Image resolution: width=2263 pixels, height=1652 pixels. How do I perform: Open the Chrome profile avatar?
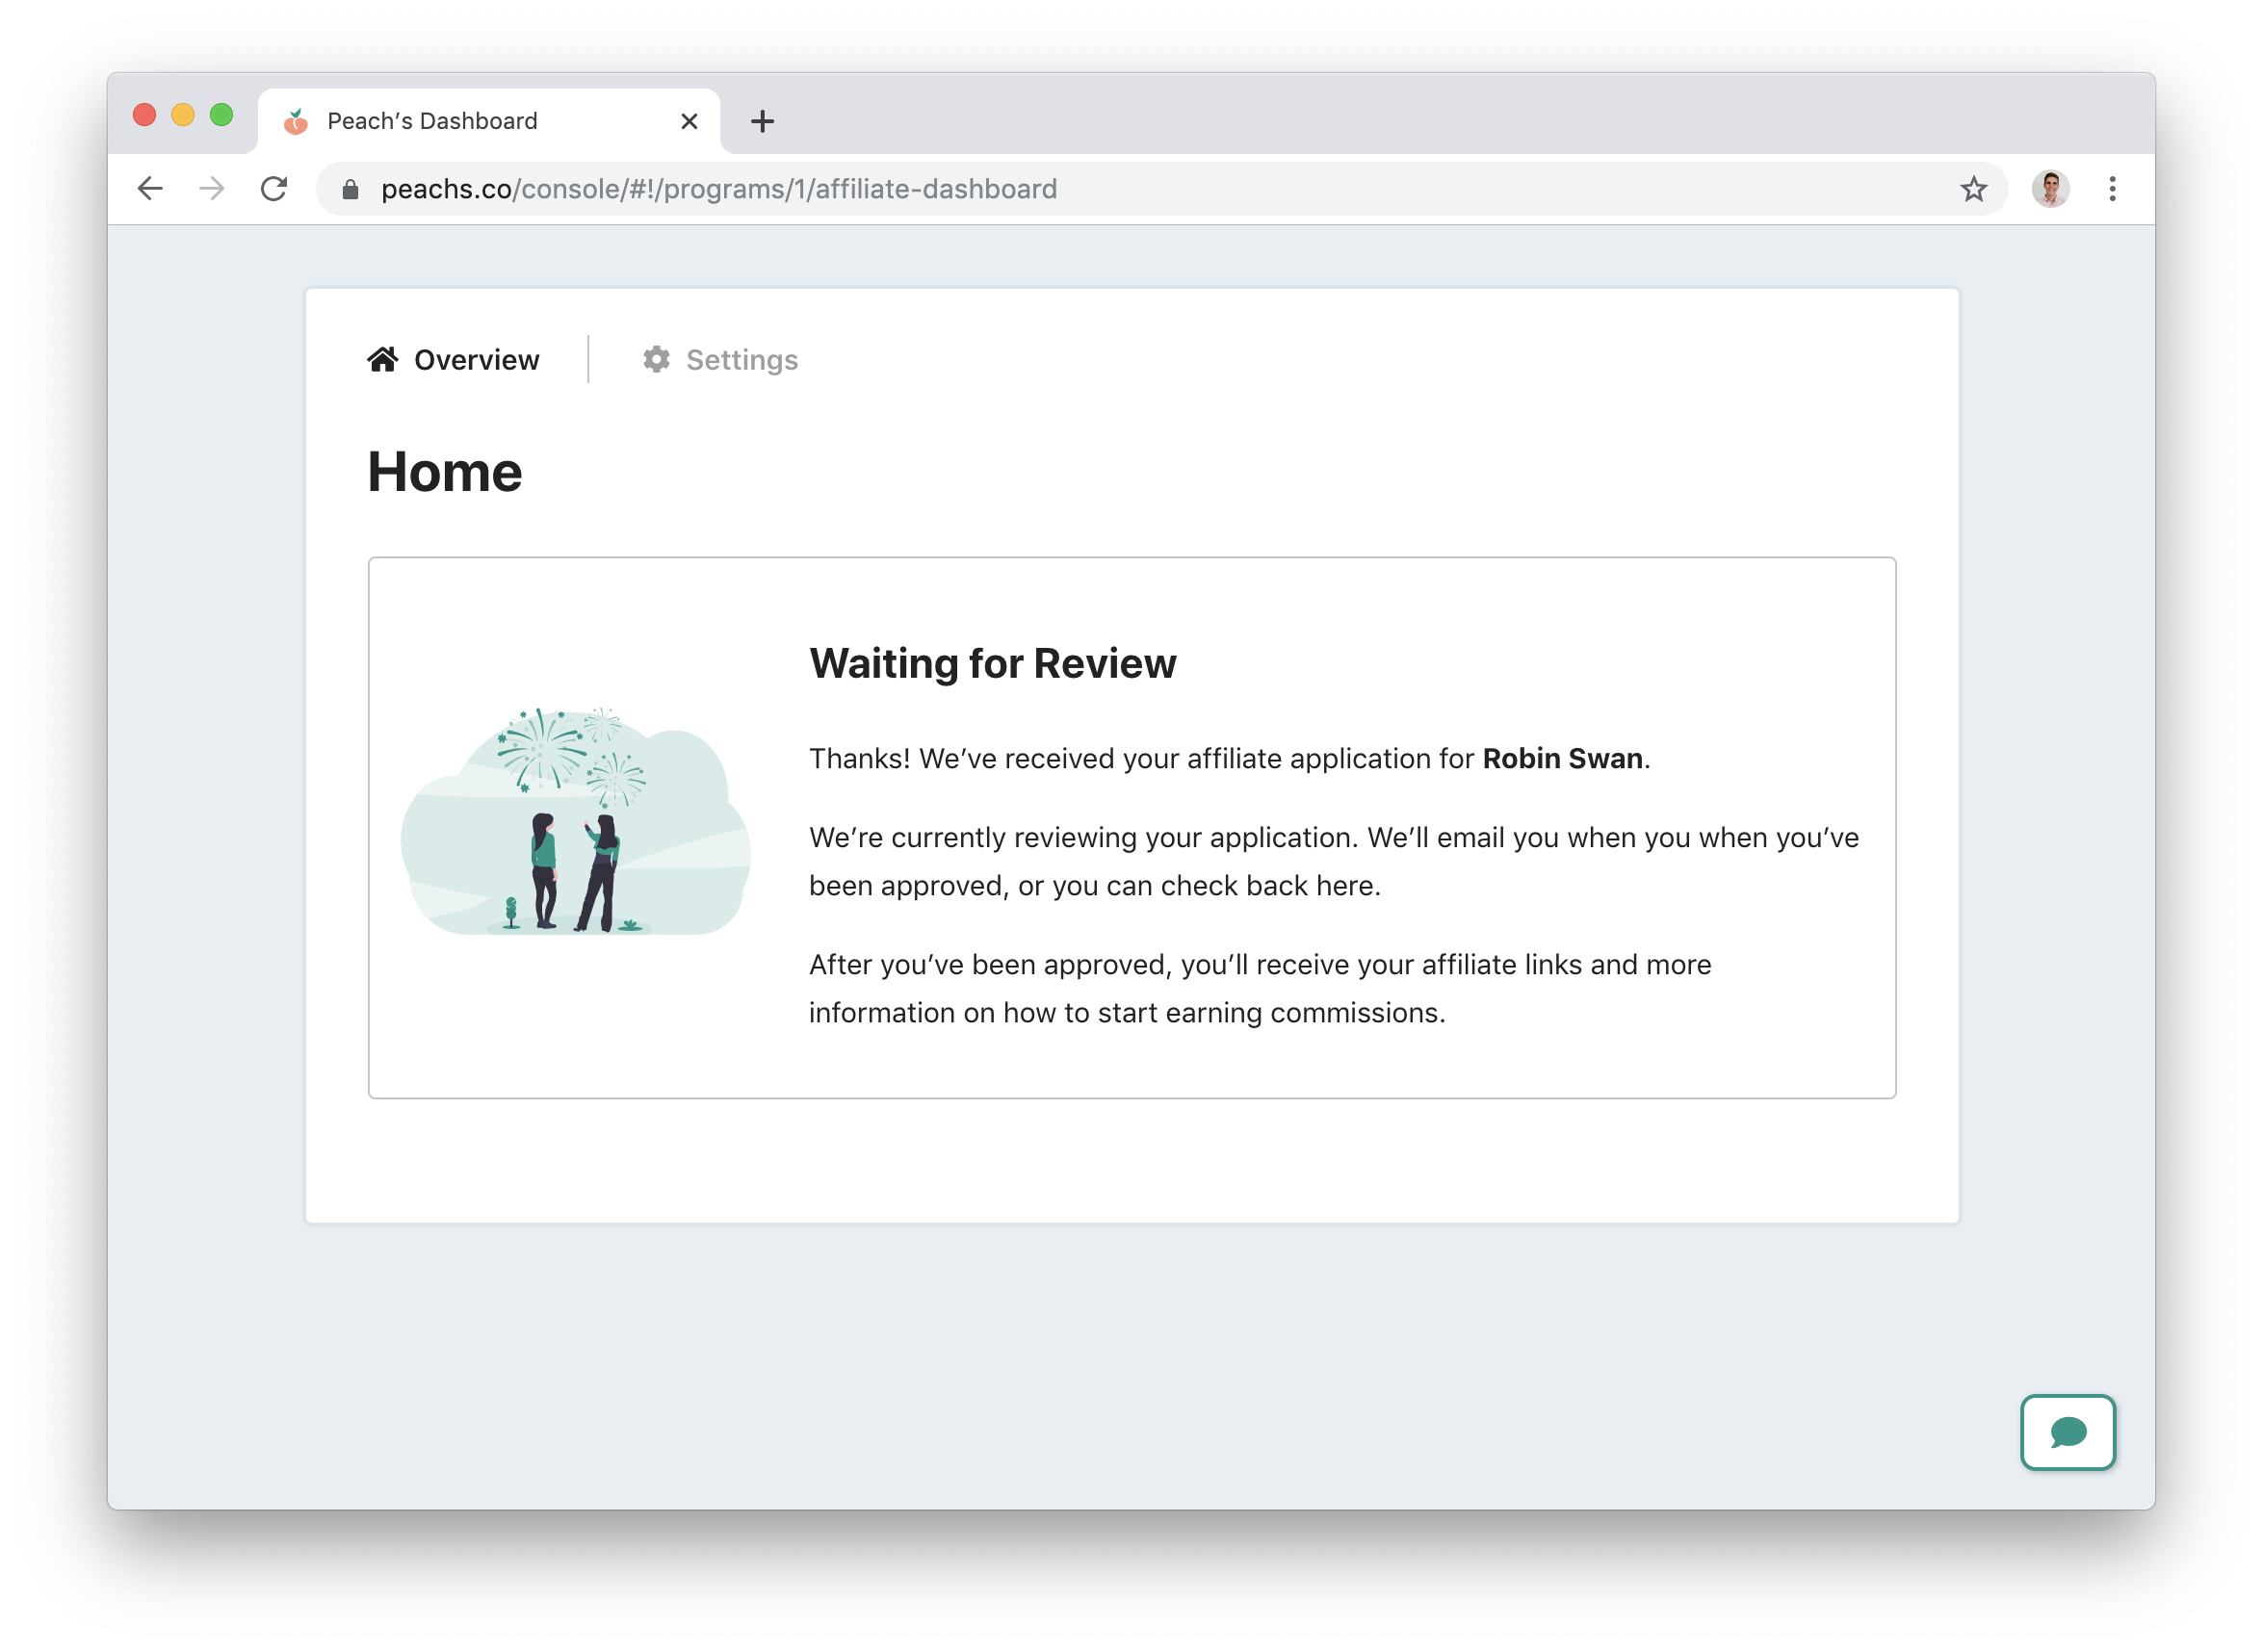coord(2050,189)
